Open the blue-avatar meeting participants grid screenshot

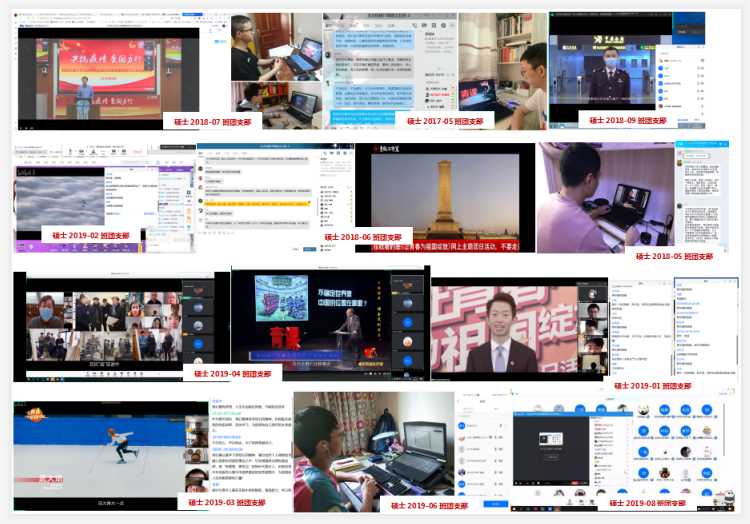point(620,452)
